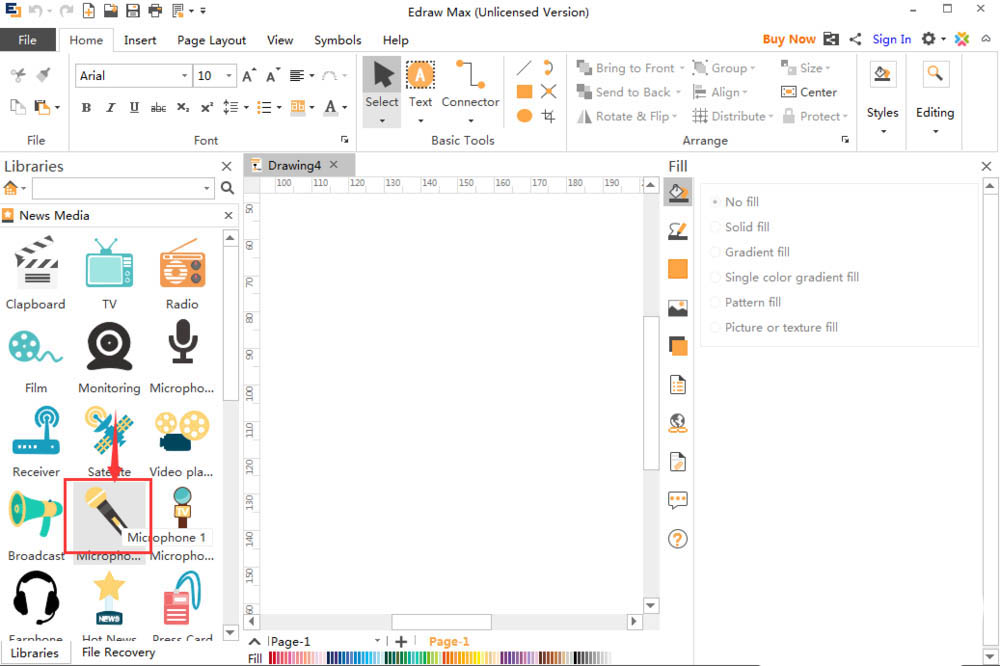Screen dimensions: 1000x666
Task: Click the Sign In link
Action: click(891, 39)
